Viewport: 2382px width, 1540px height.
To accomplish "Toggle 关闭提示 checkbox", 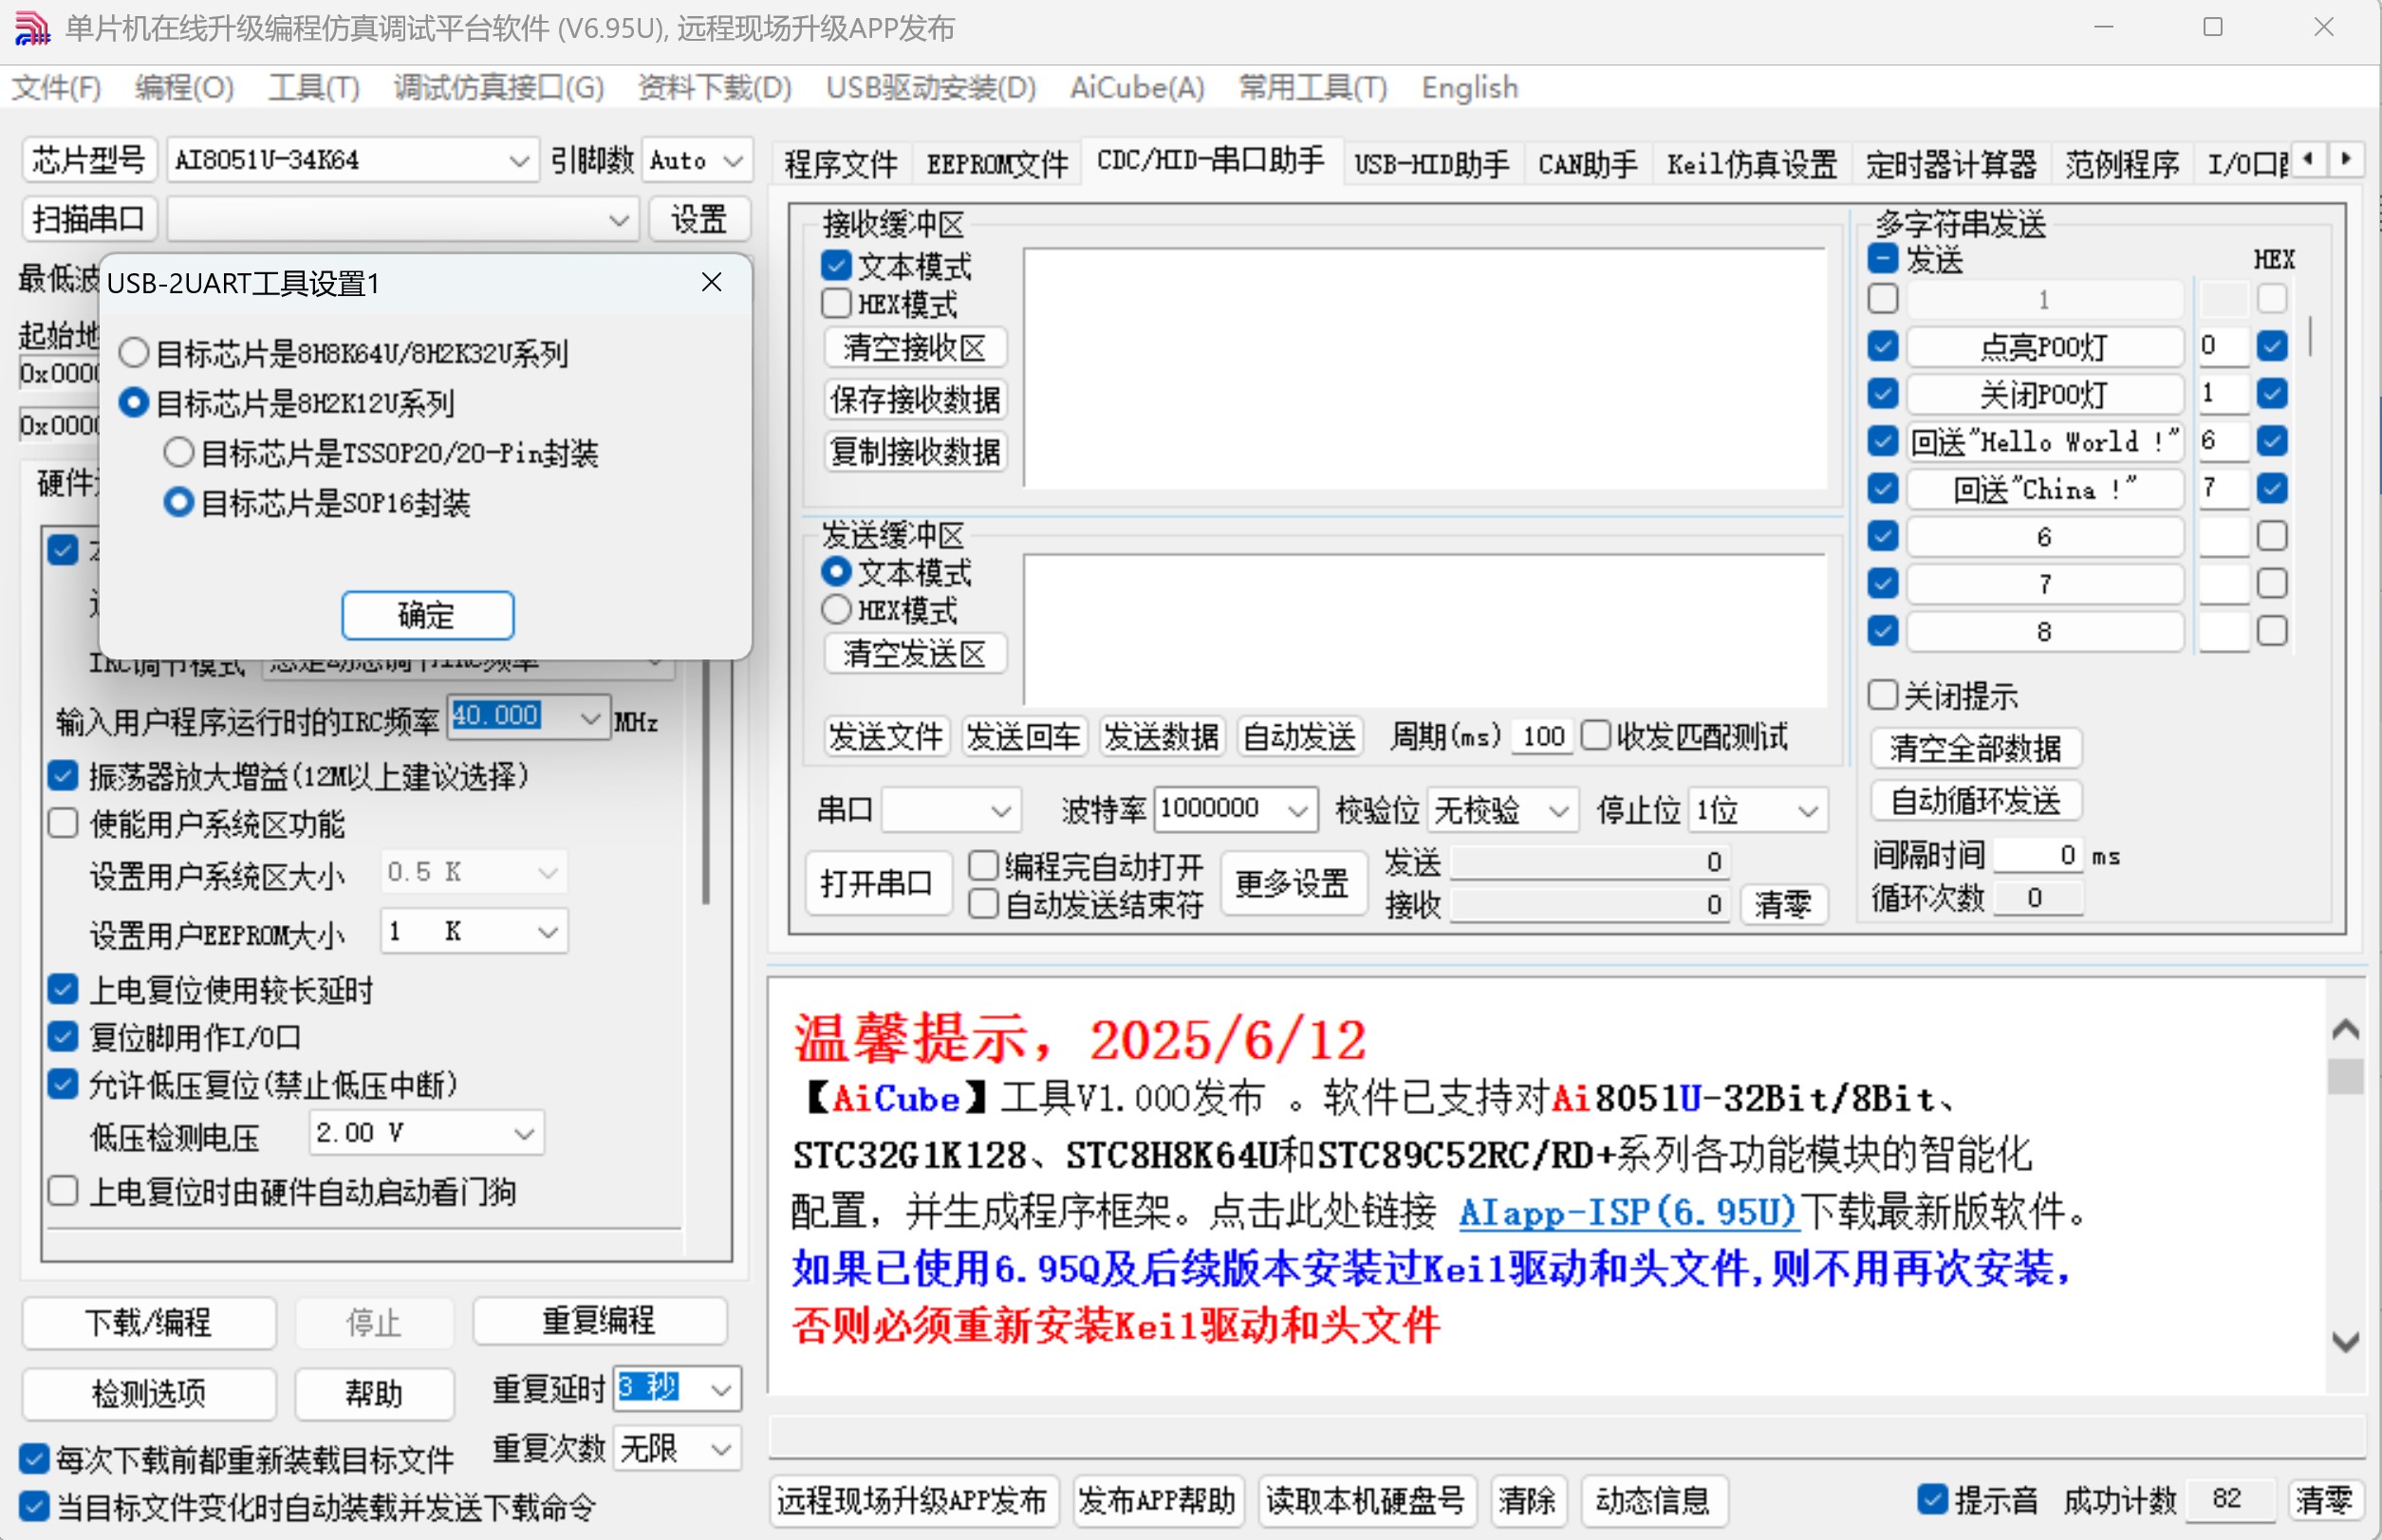I will [1883, 694].
